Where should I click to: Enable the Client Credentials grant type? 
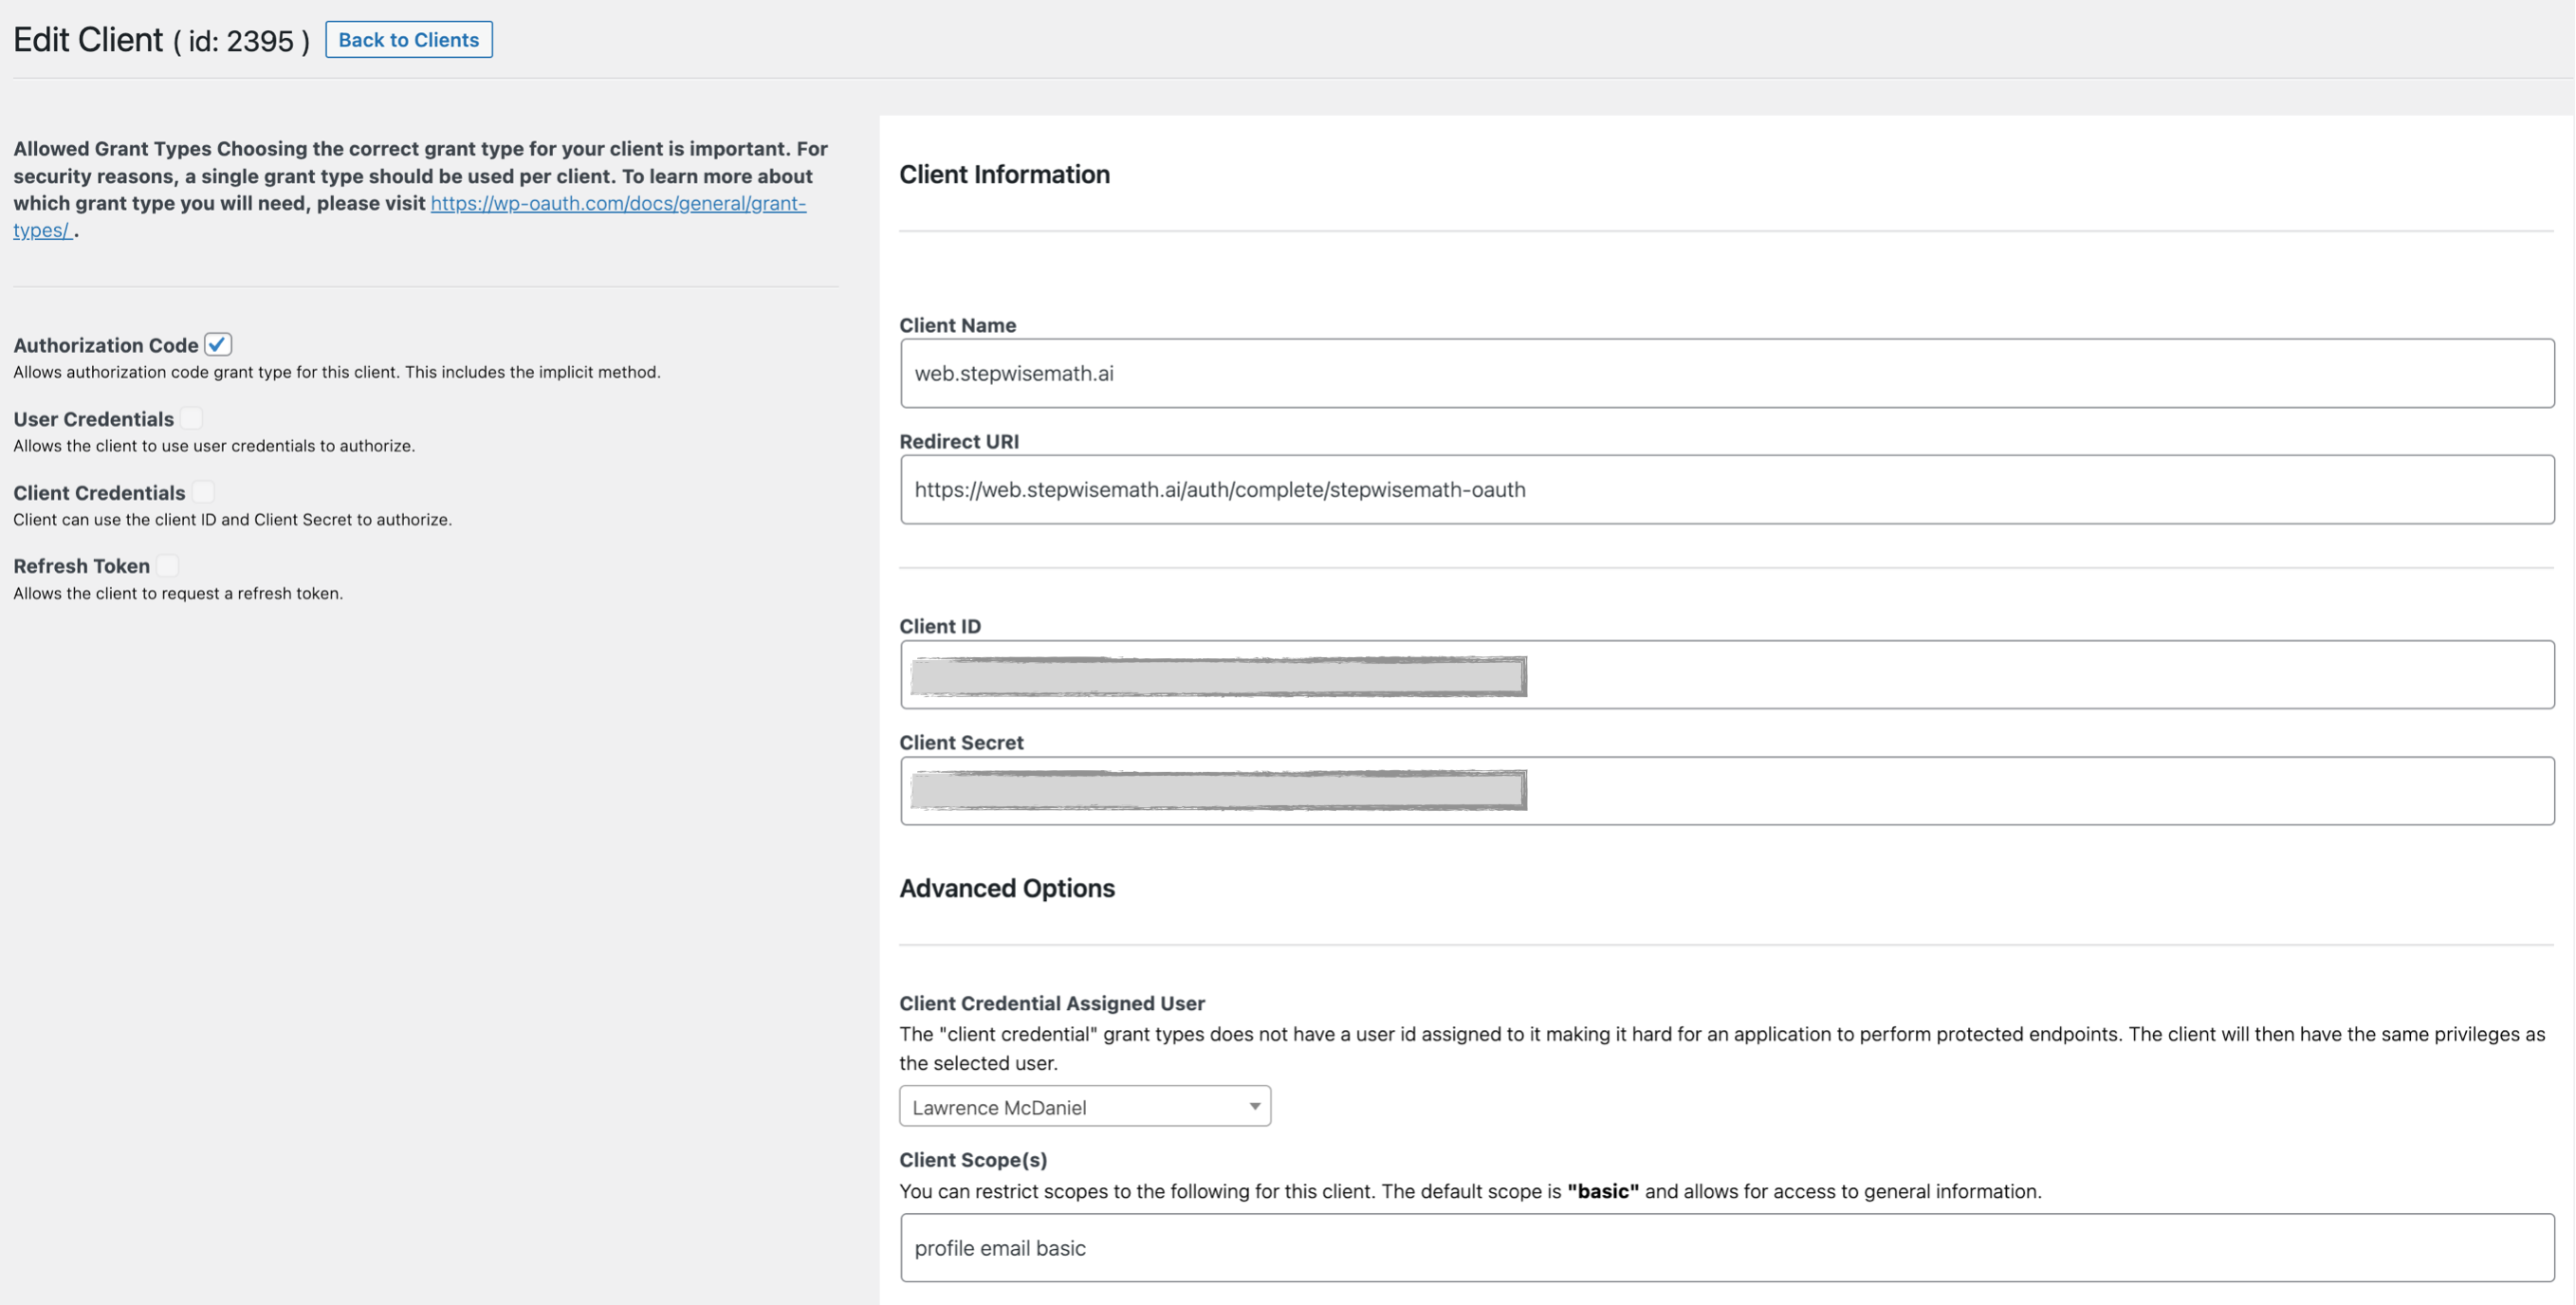[203, 491]
